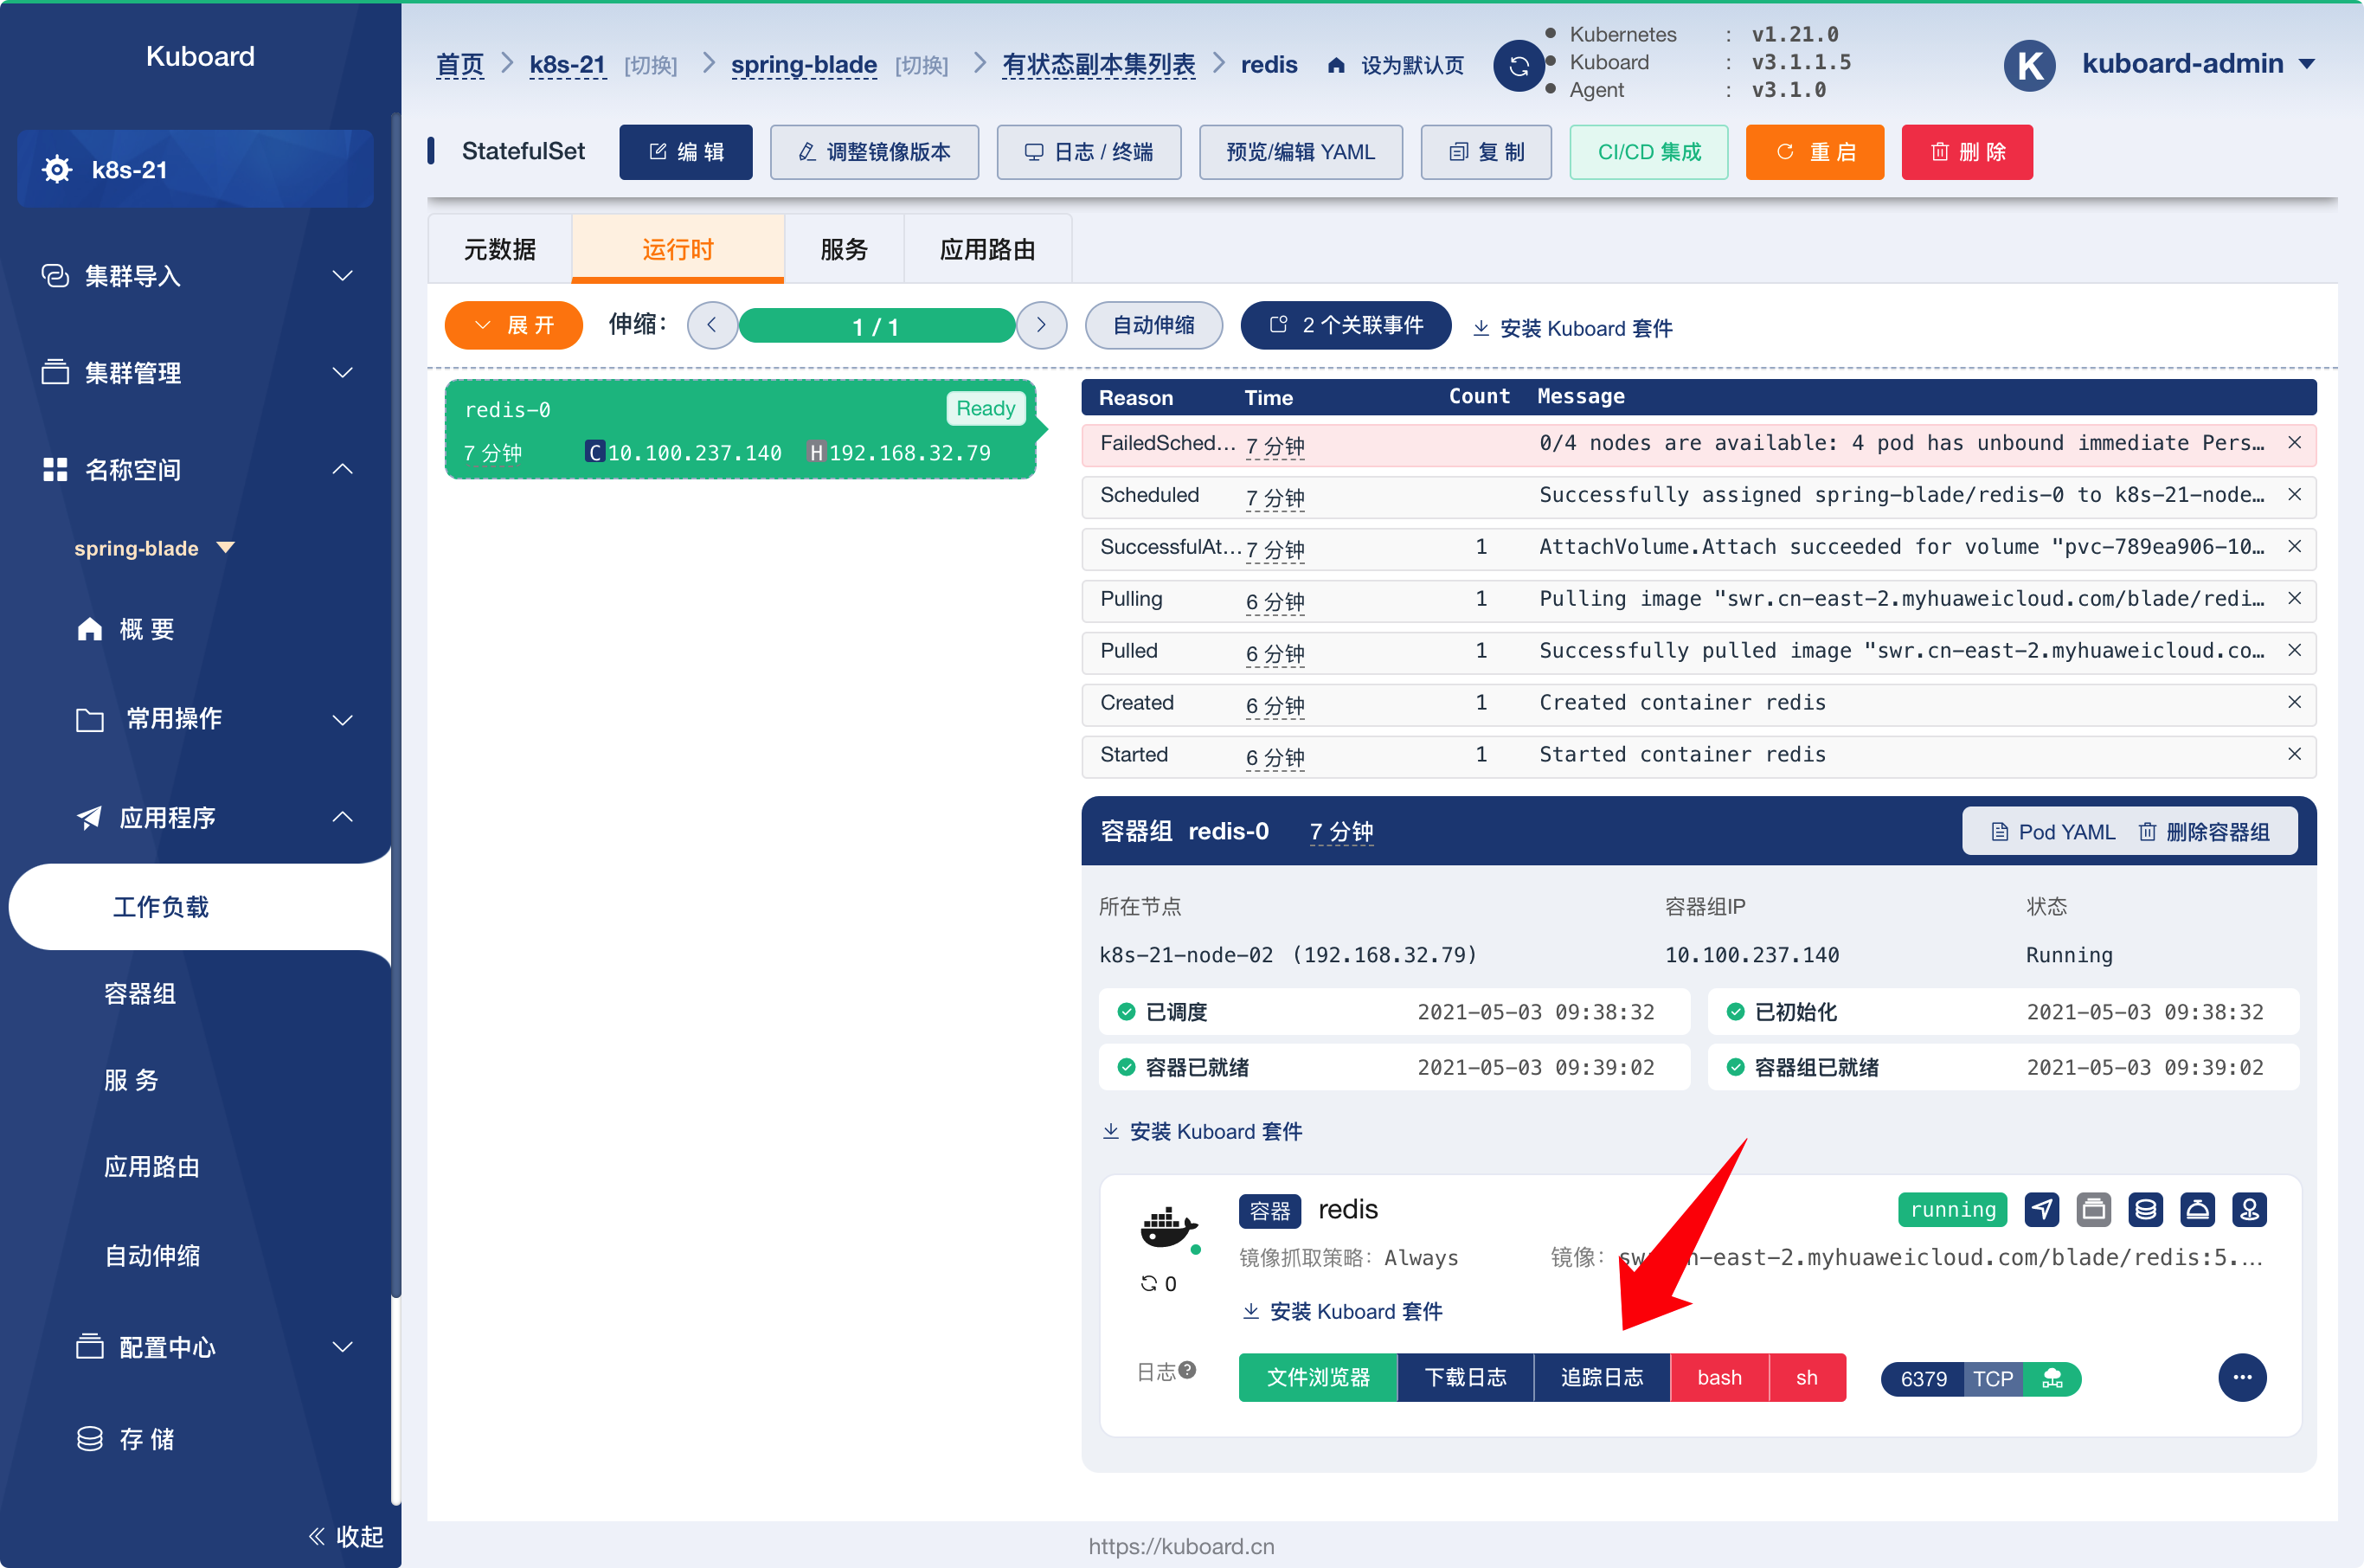Open 应用路由 in the left sidebar

tap(151, 1167)
